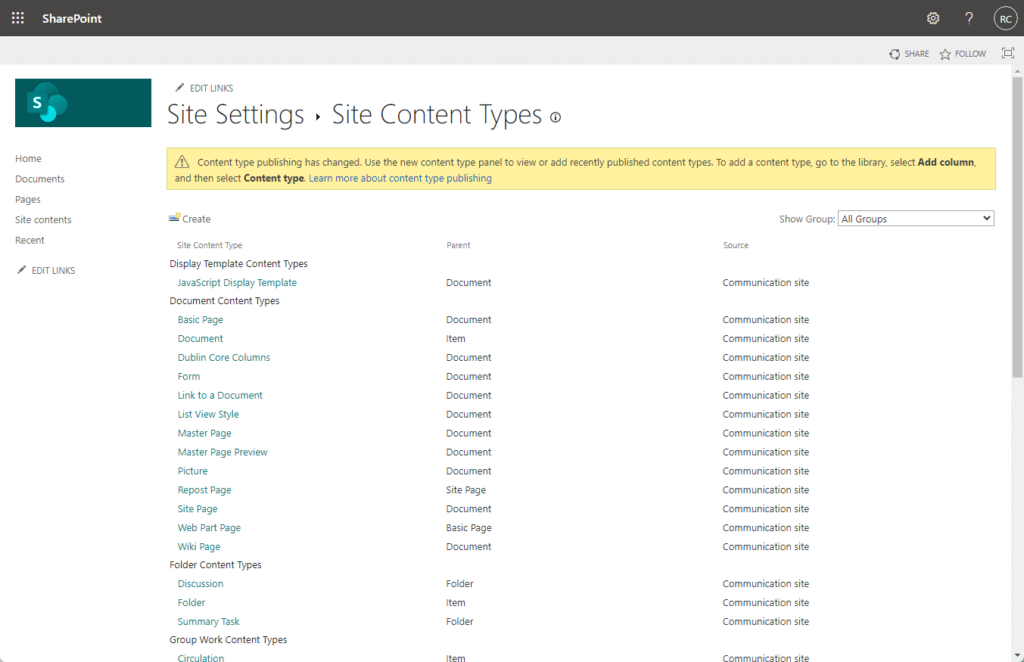Click the SharePoint title in header
This screenshot has height=662, width=1024.
tap(72, 18)
